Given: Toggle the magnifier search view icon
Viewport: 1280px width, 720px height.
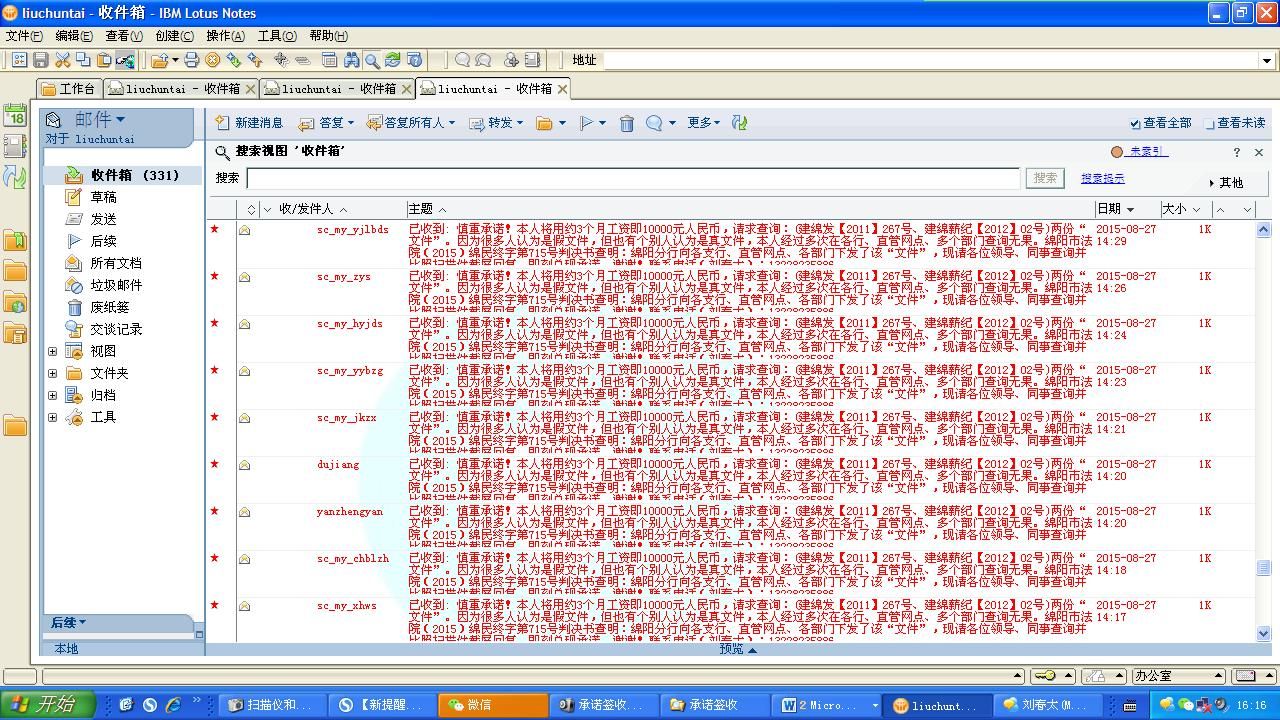Looking at the screenshot, I should (x=372, y=60).
